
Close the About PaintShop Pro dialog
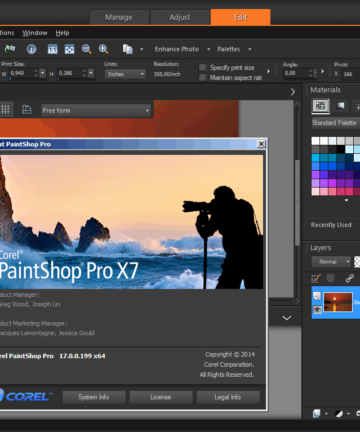[261, 144]
